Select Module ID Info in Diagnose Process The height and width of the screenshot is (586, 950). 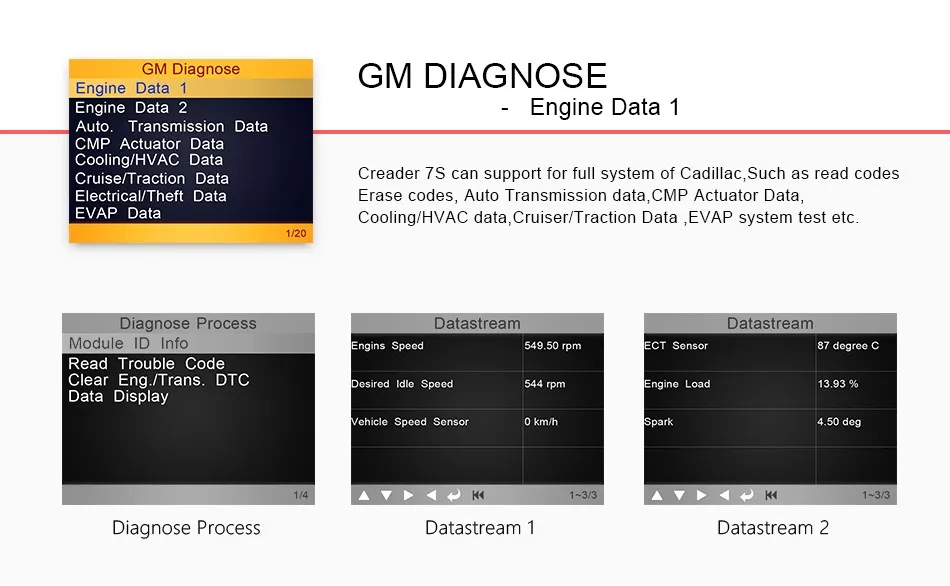[x=188, y=344]
